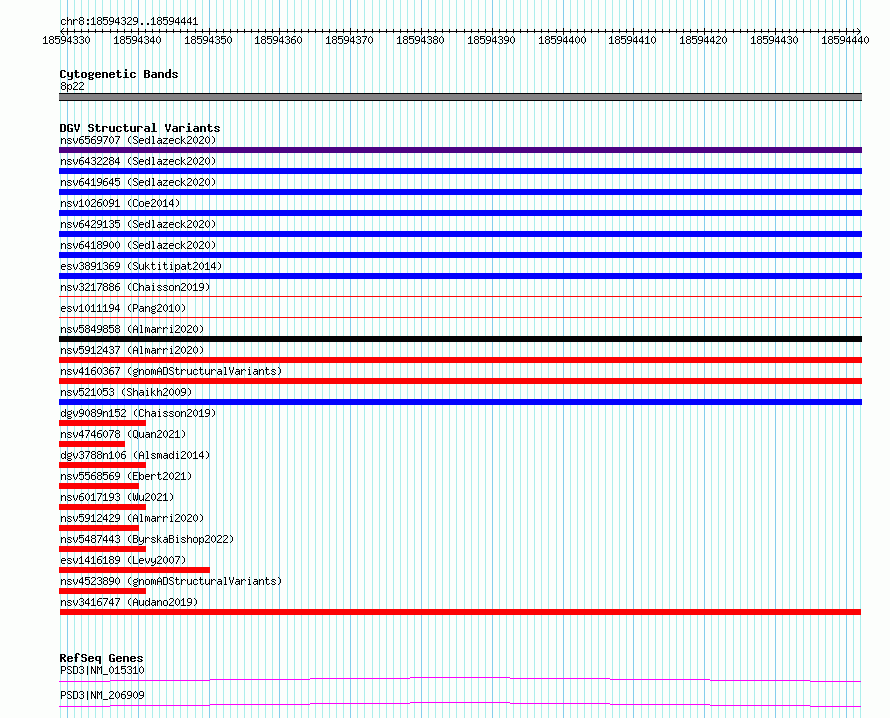The height and width of the screenshot is (718, 890).
Task: Click the blue esv3891369 variant bar
Action: [460, 276]
